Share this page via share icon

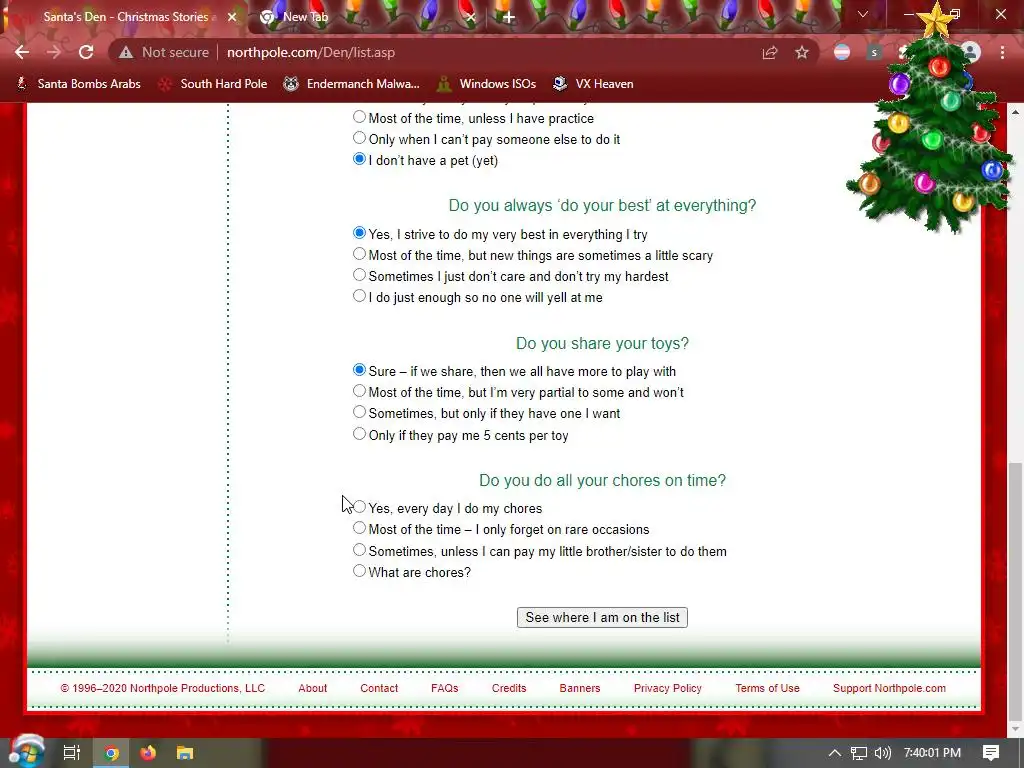tap(770, 52)
